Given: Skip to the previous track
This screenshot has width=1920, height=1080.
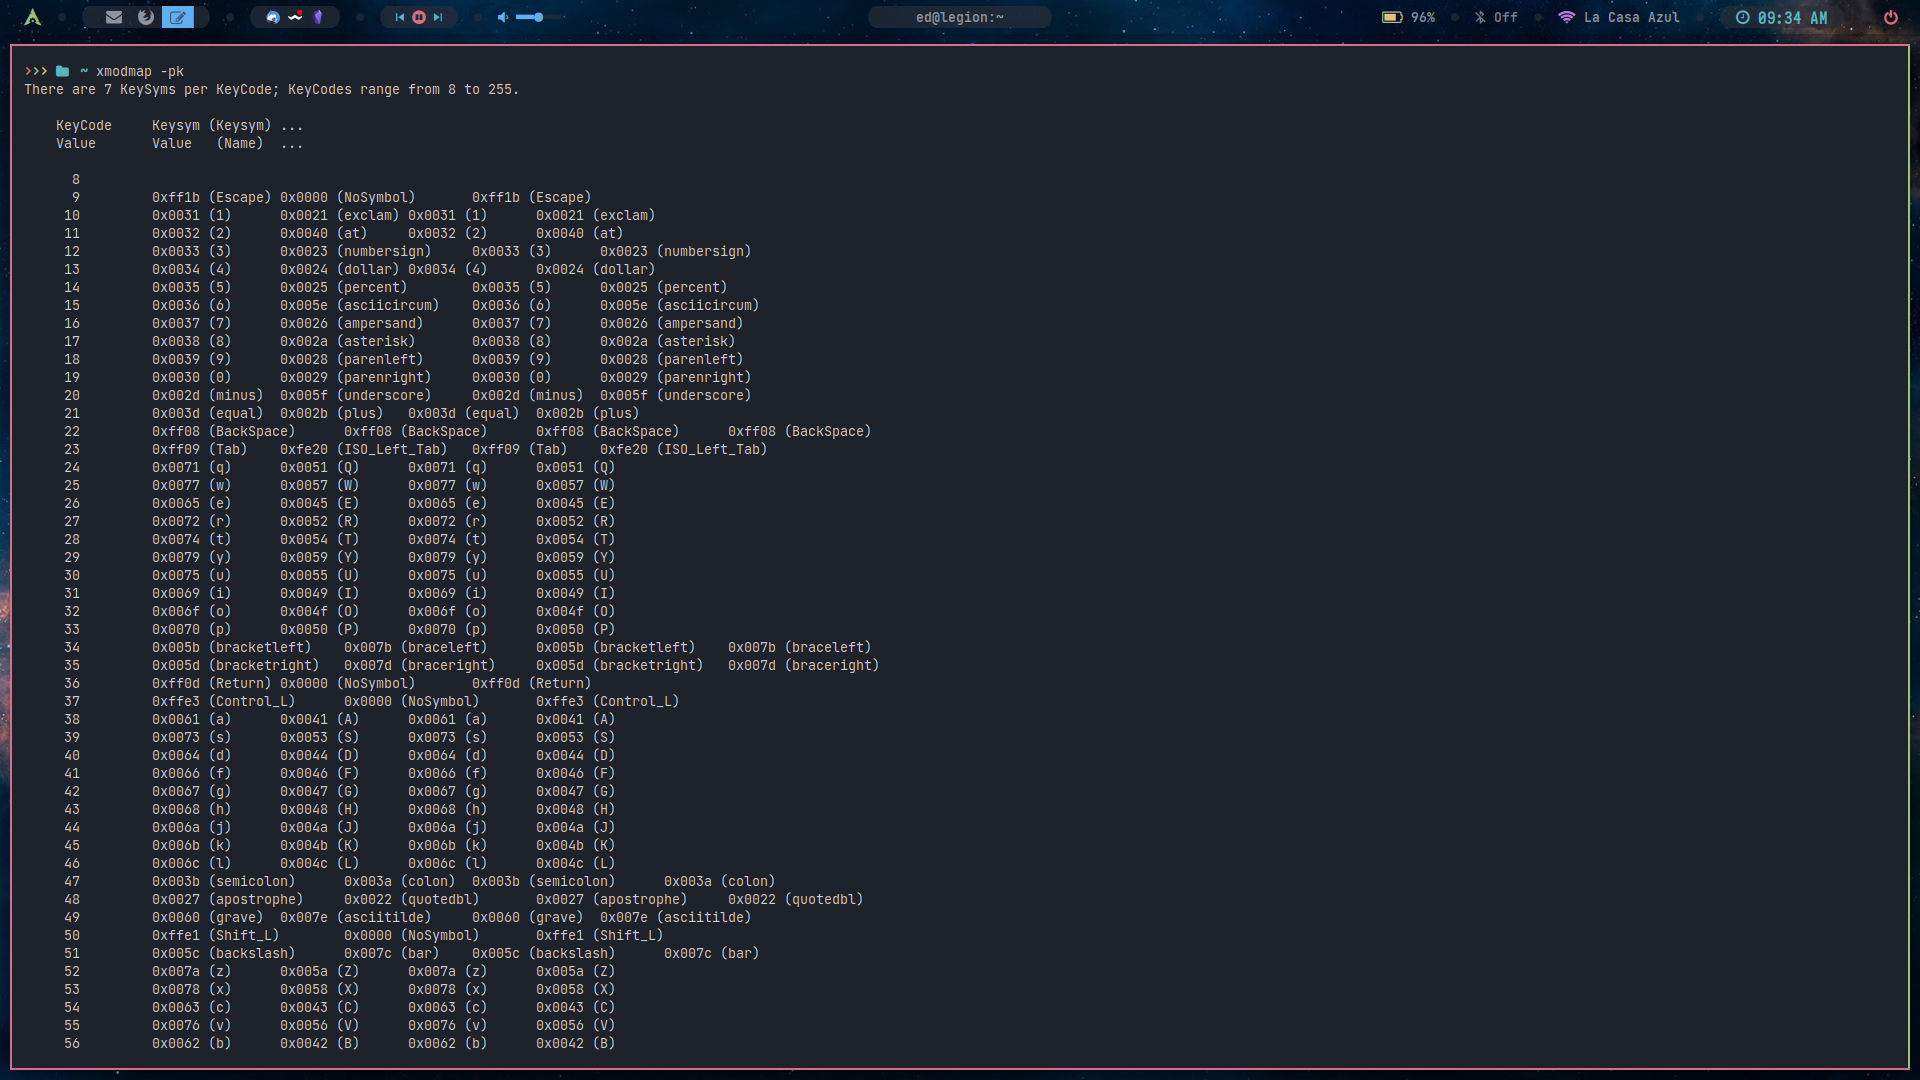Looking at the screenshot, I should point(400,17).
